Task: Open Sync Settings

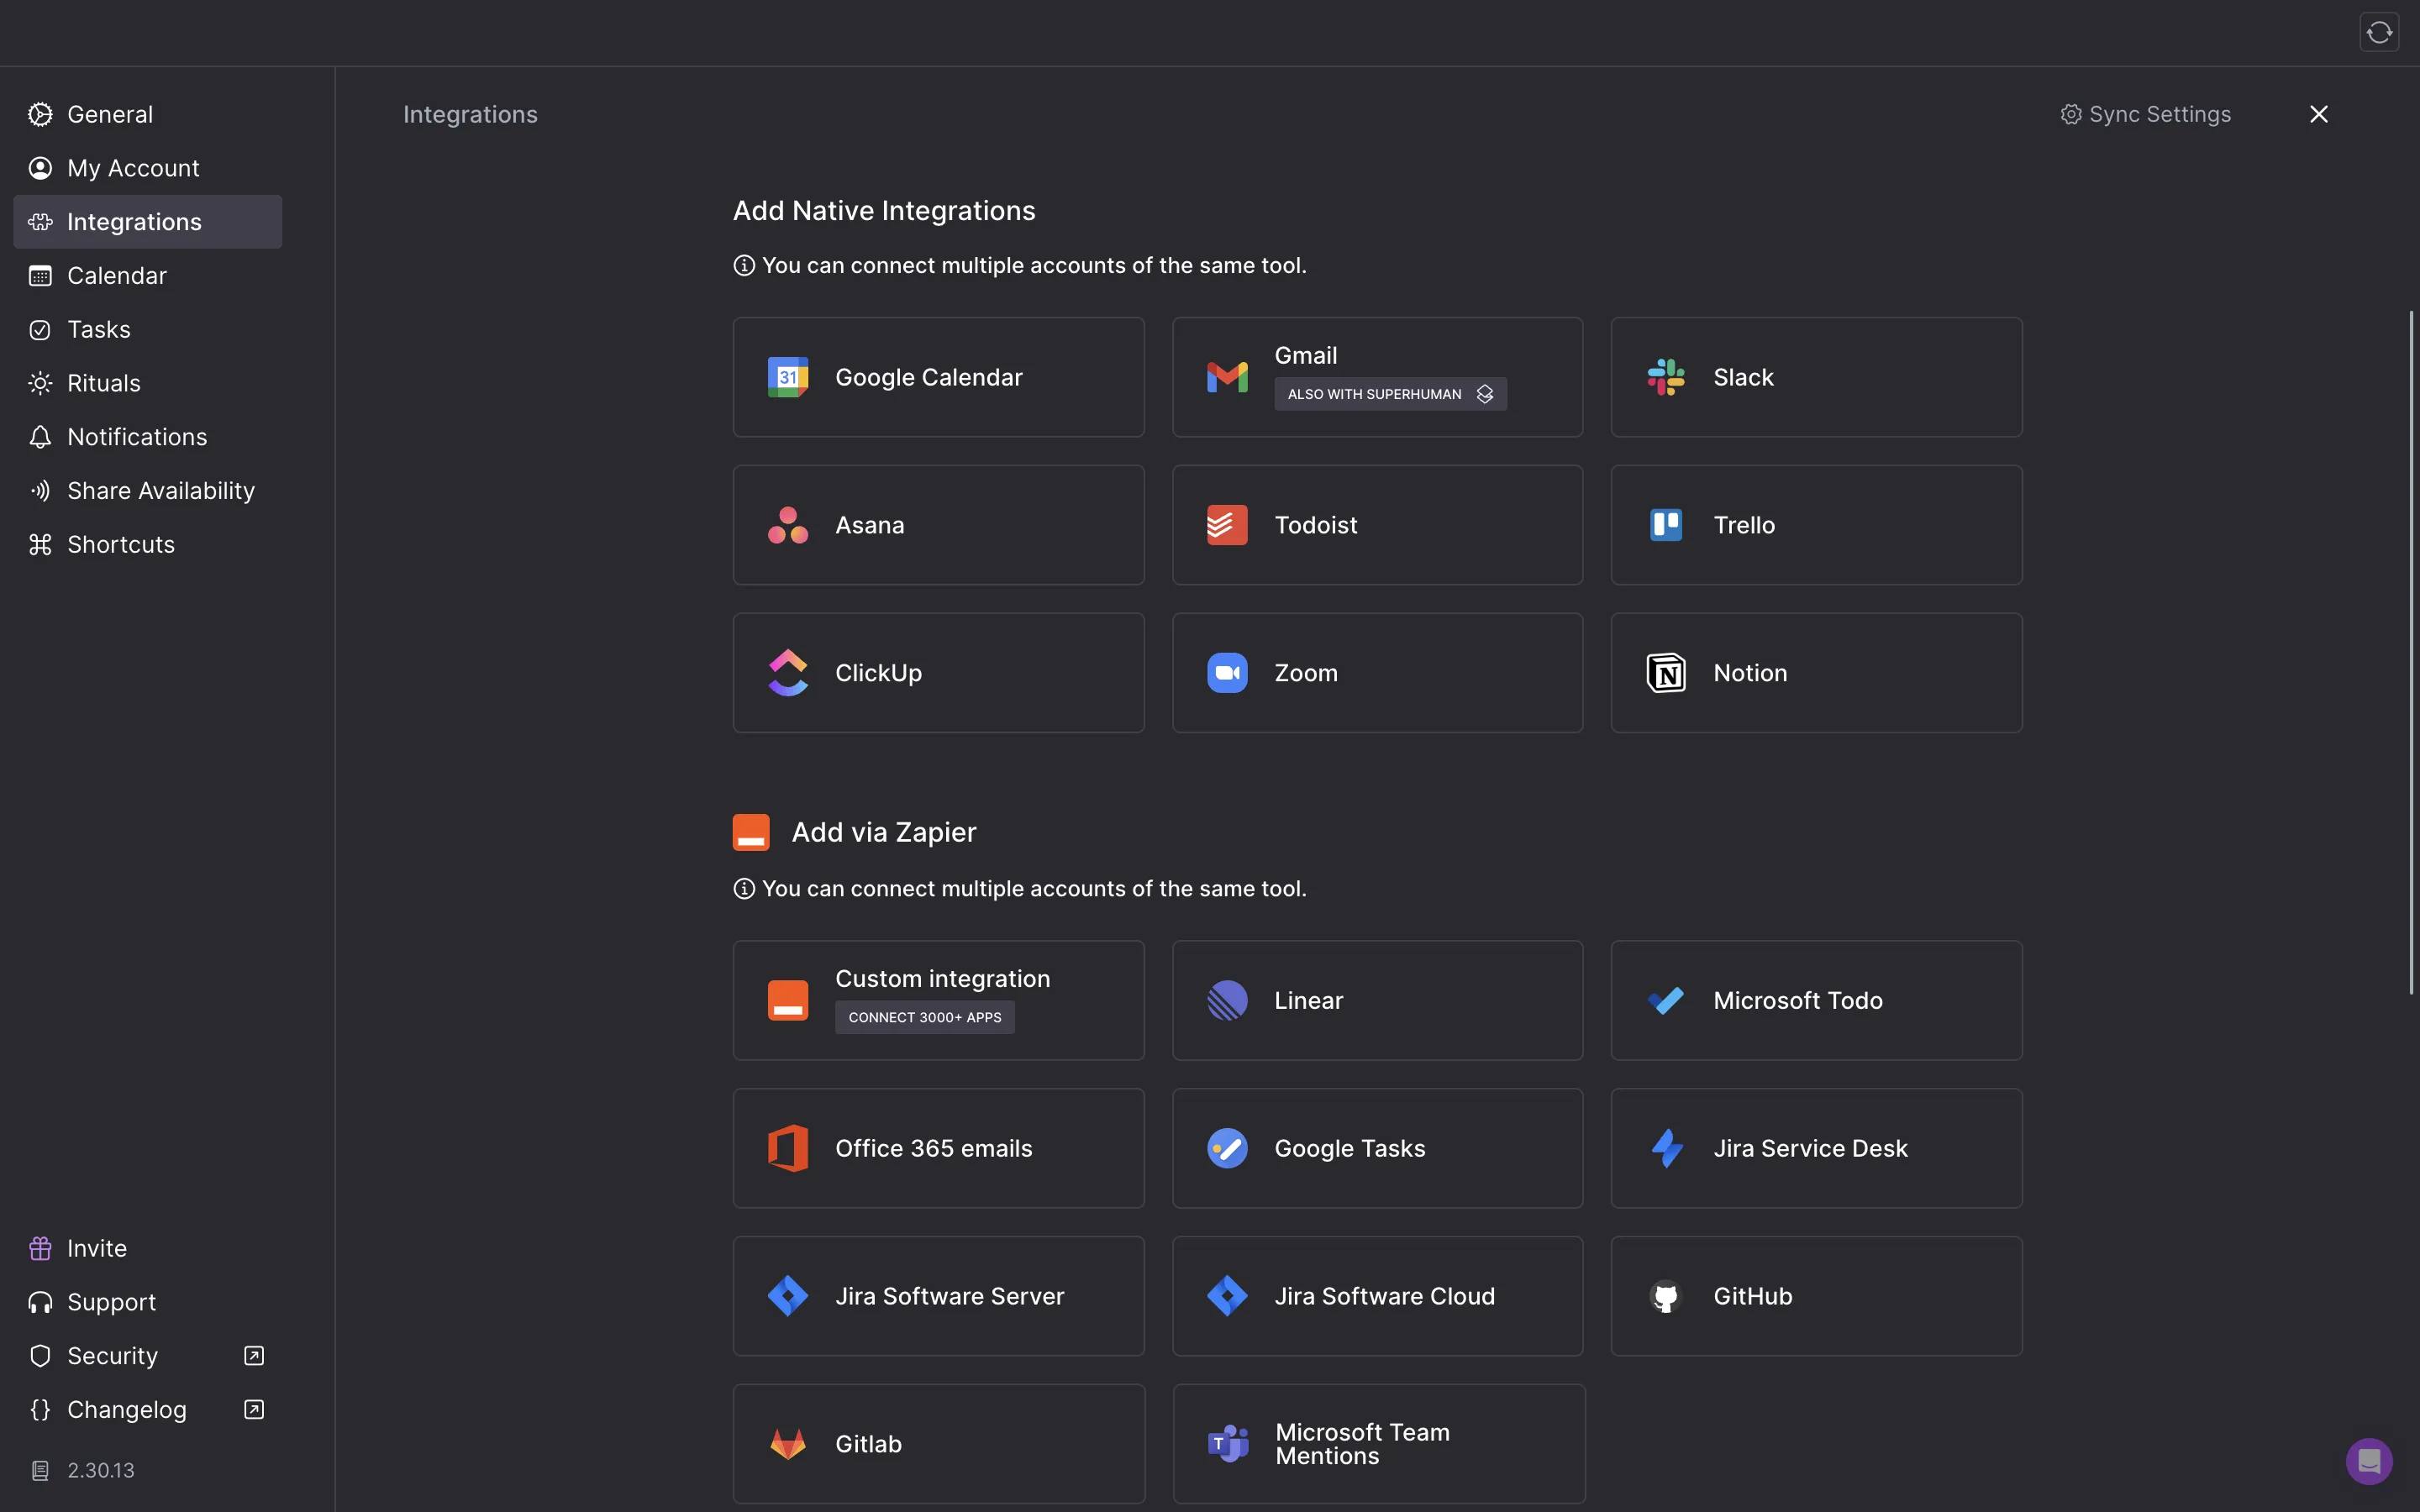Action: click(x=2146, y=114)
